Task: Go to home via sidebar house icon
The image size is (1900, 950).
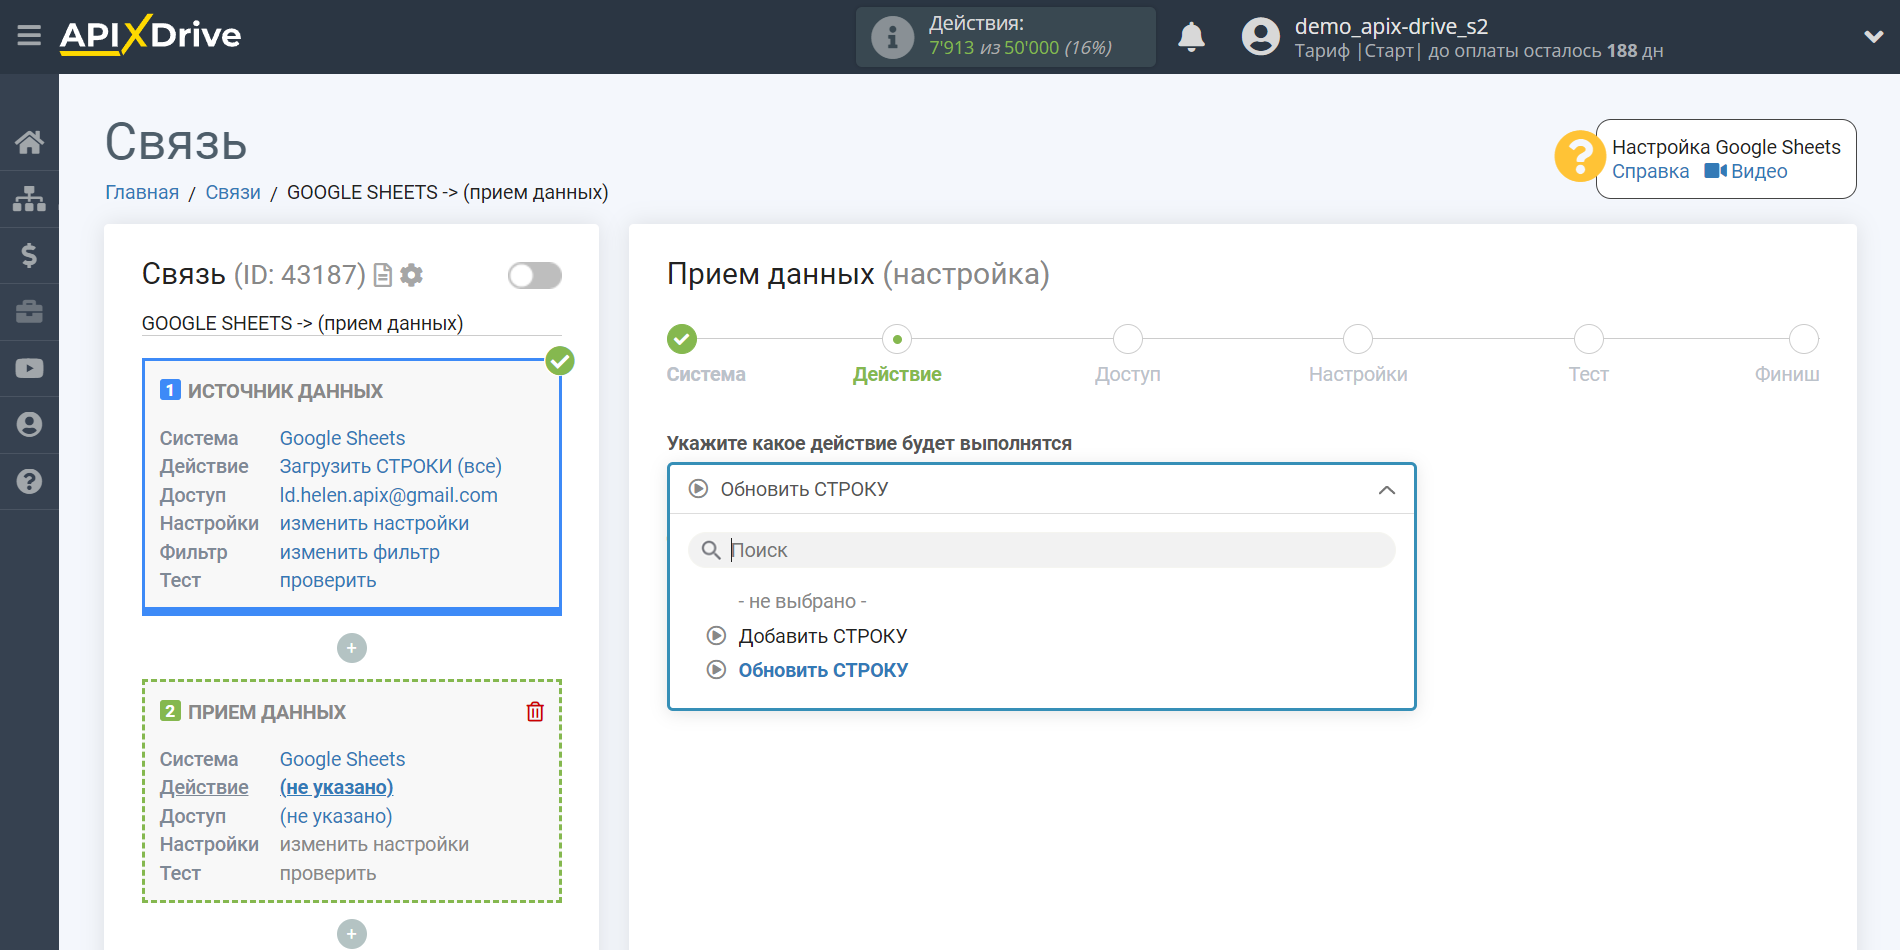Action: pos(29,142)
